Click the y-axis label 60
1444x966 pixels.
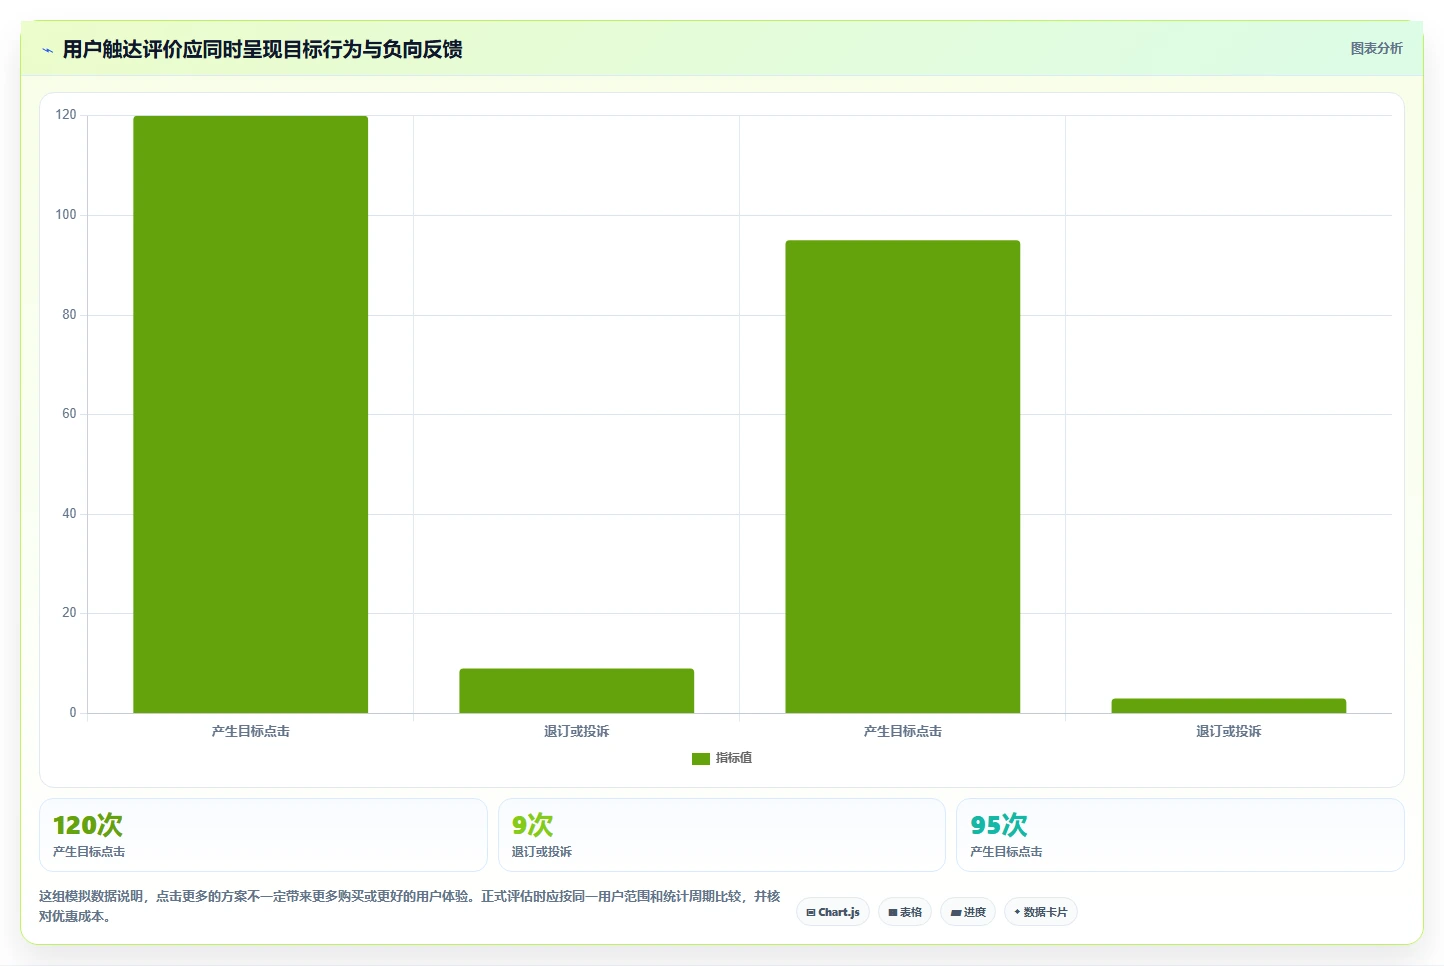[69, 414]
